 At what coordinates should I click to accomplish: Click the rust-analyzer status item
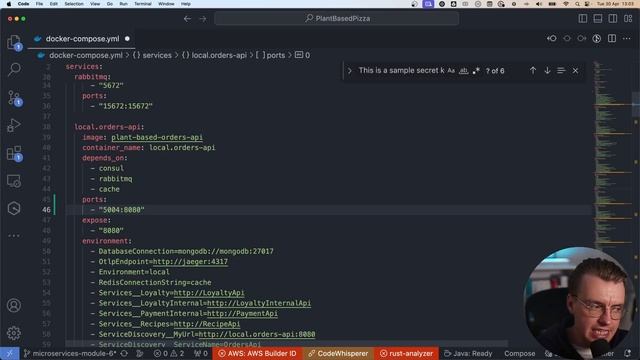[407, 353]
